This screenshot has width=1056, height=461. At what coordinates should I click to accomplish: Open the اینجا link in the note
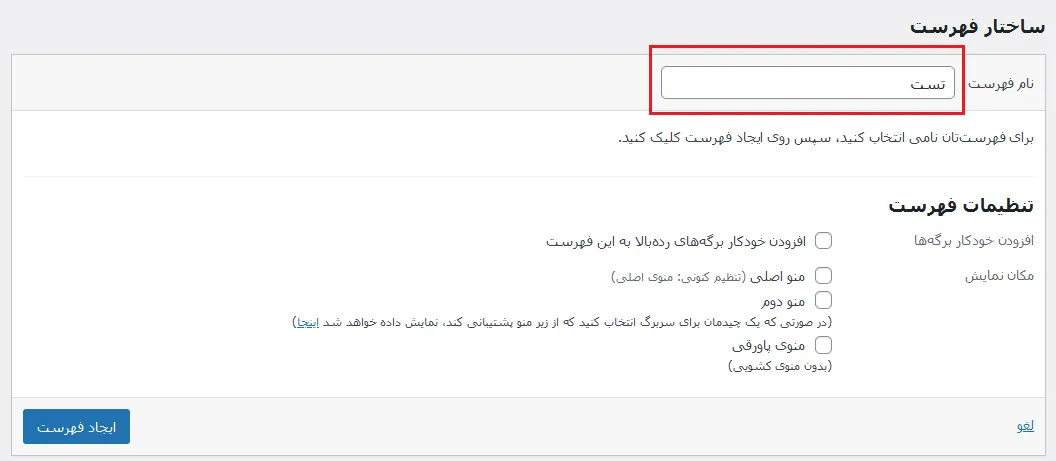click(x=307, y=322)
